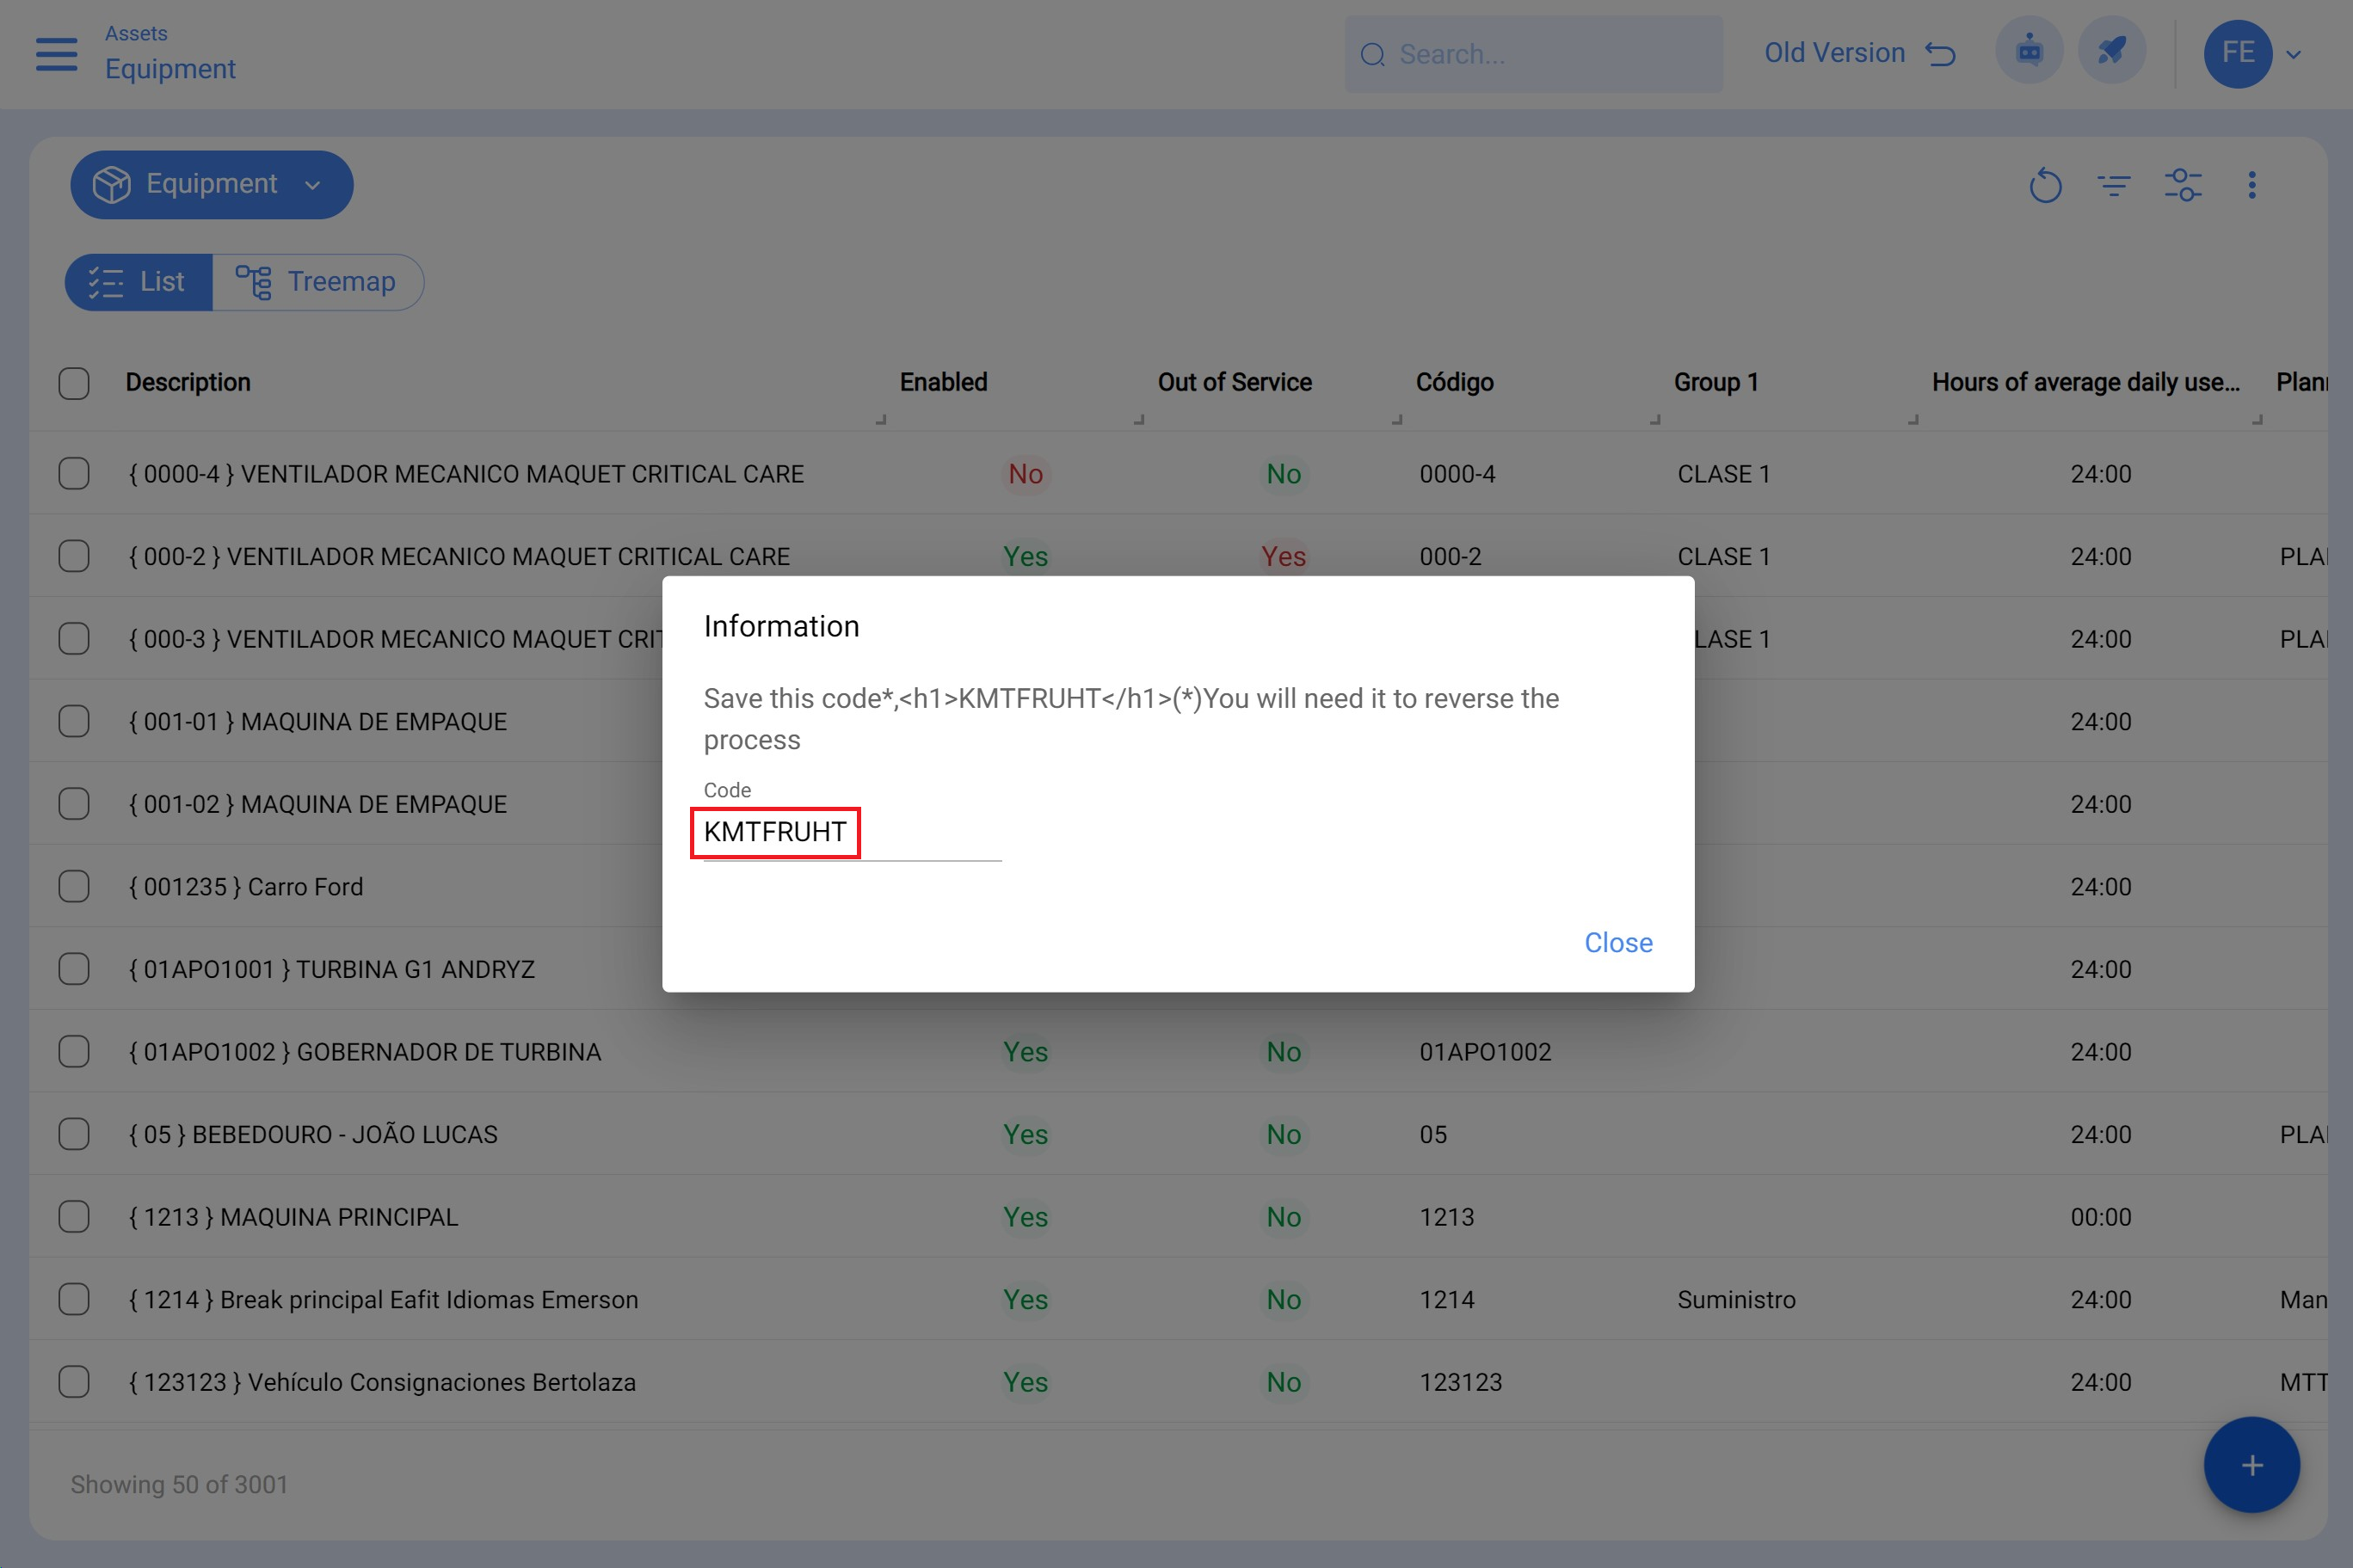Open the hamburger navigation menu
Viewport: 2353px width, 1568px height.
[56, 54]
